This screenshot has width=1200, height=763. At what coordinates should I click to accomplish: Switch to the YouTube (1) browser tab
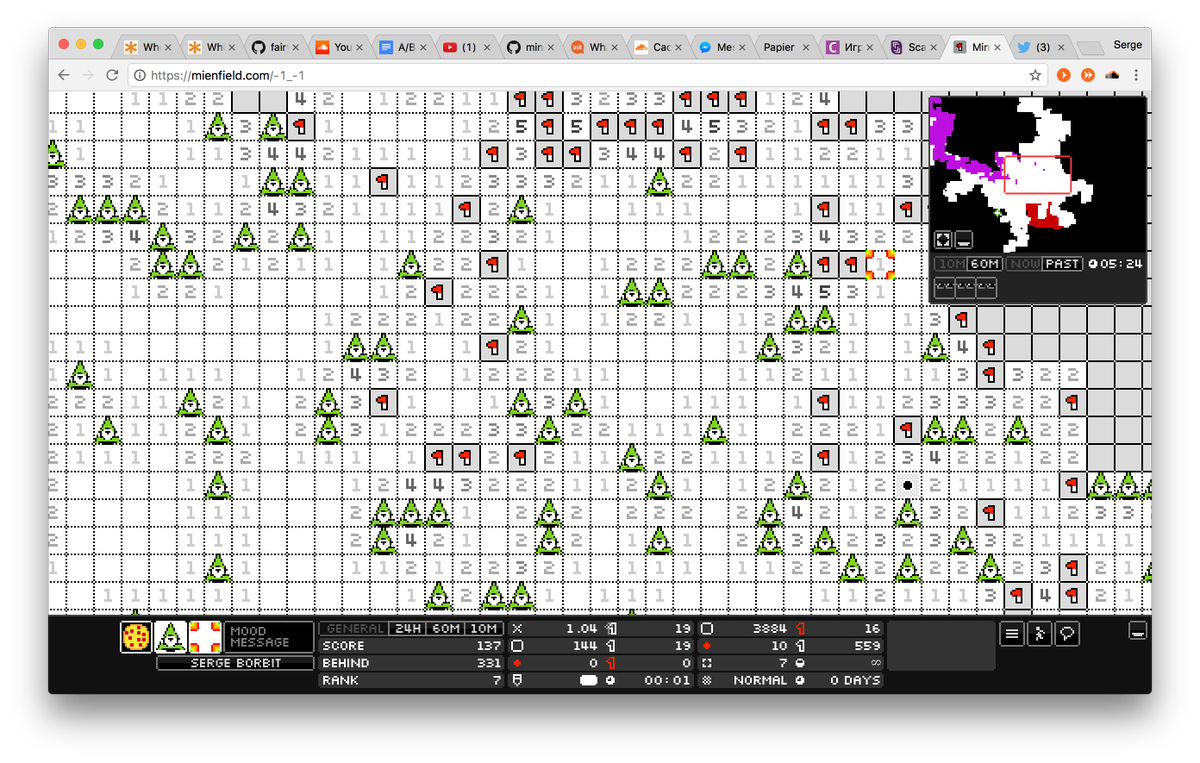467,47
